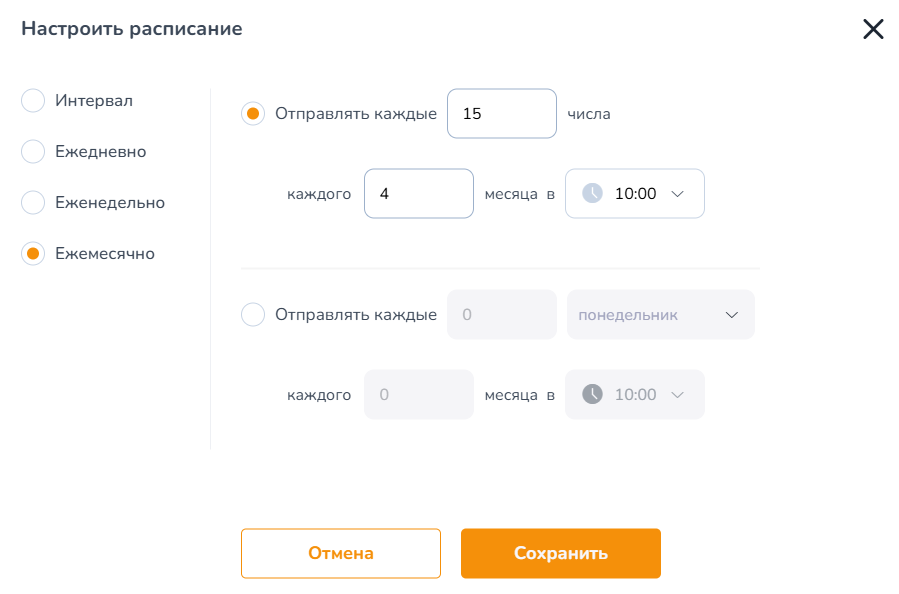This screenshot has height=594, width=899.
Task: Select the Ежемесячно radio button
Action: coord(33,253)
